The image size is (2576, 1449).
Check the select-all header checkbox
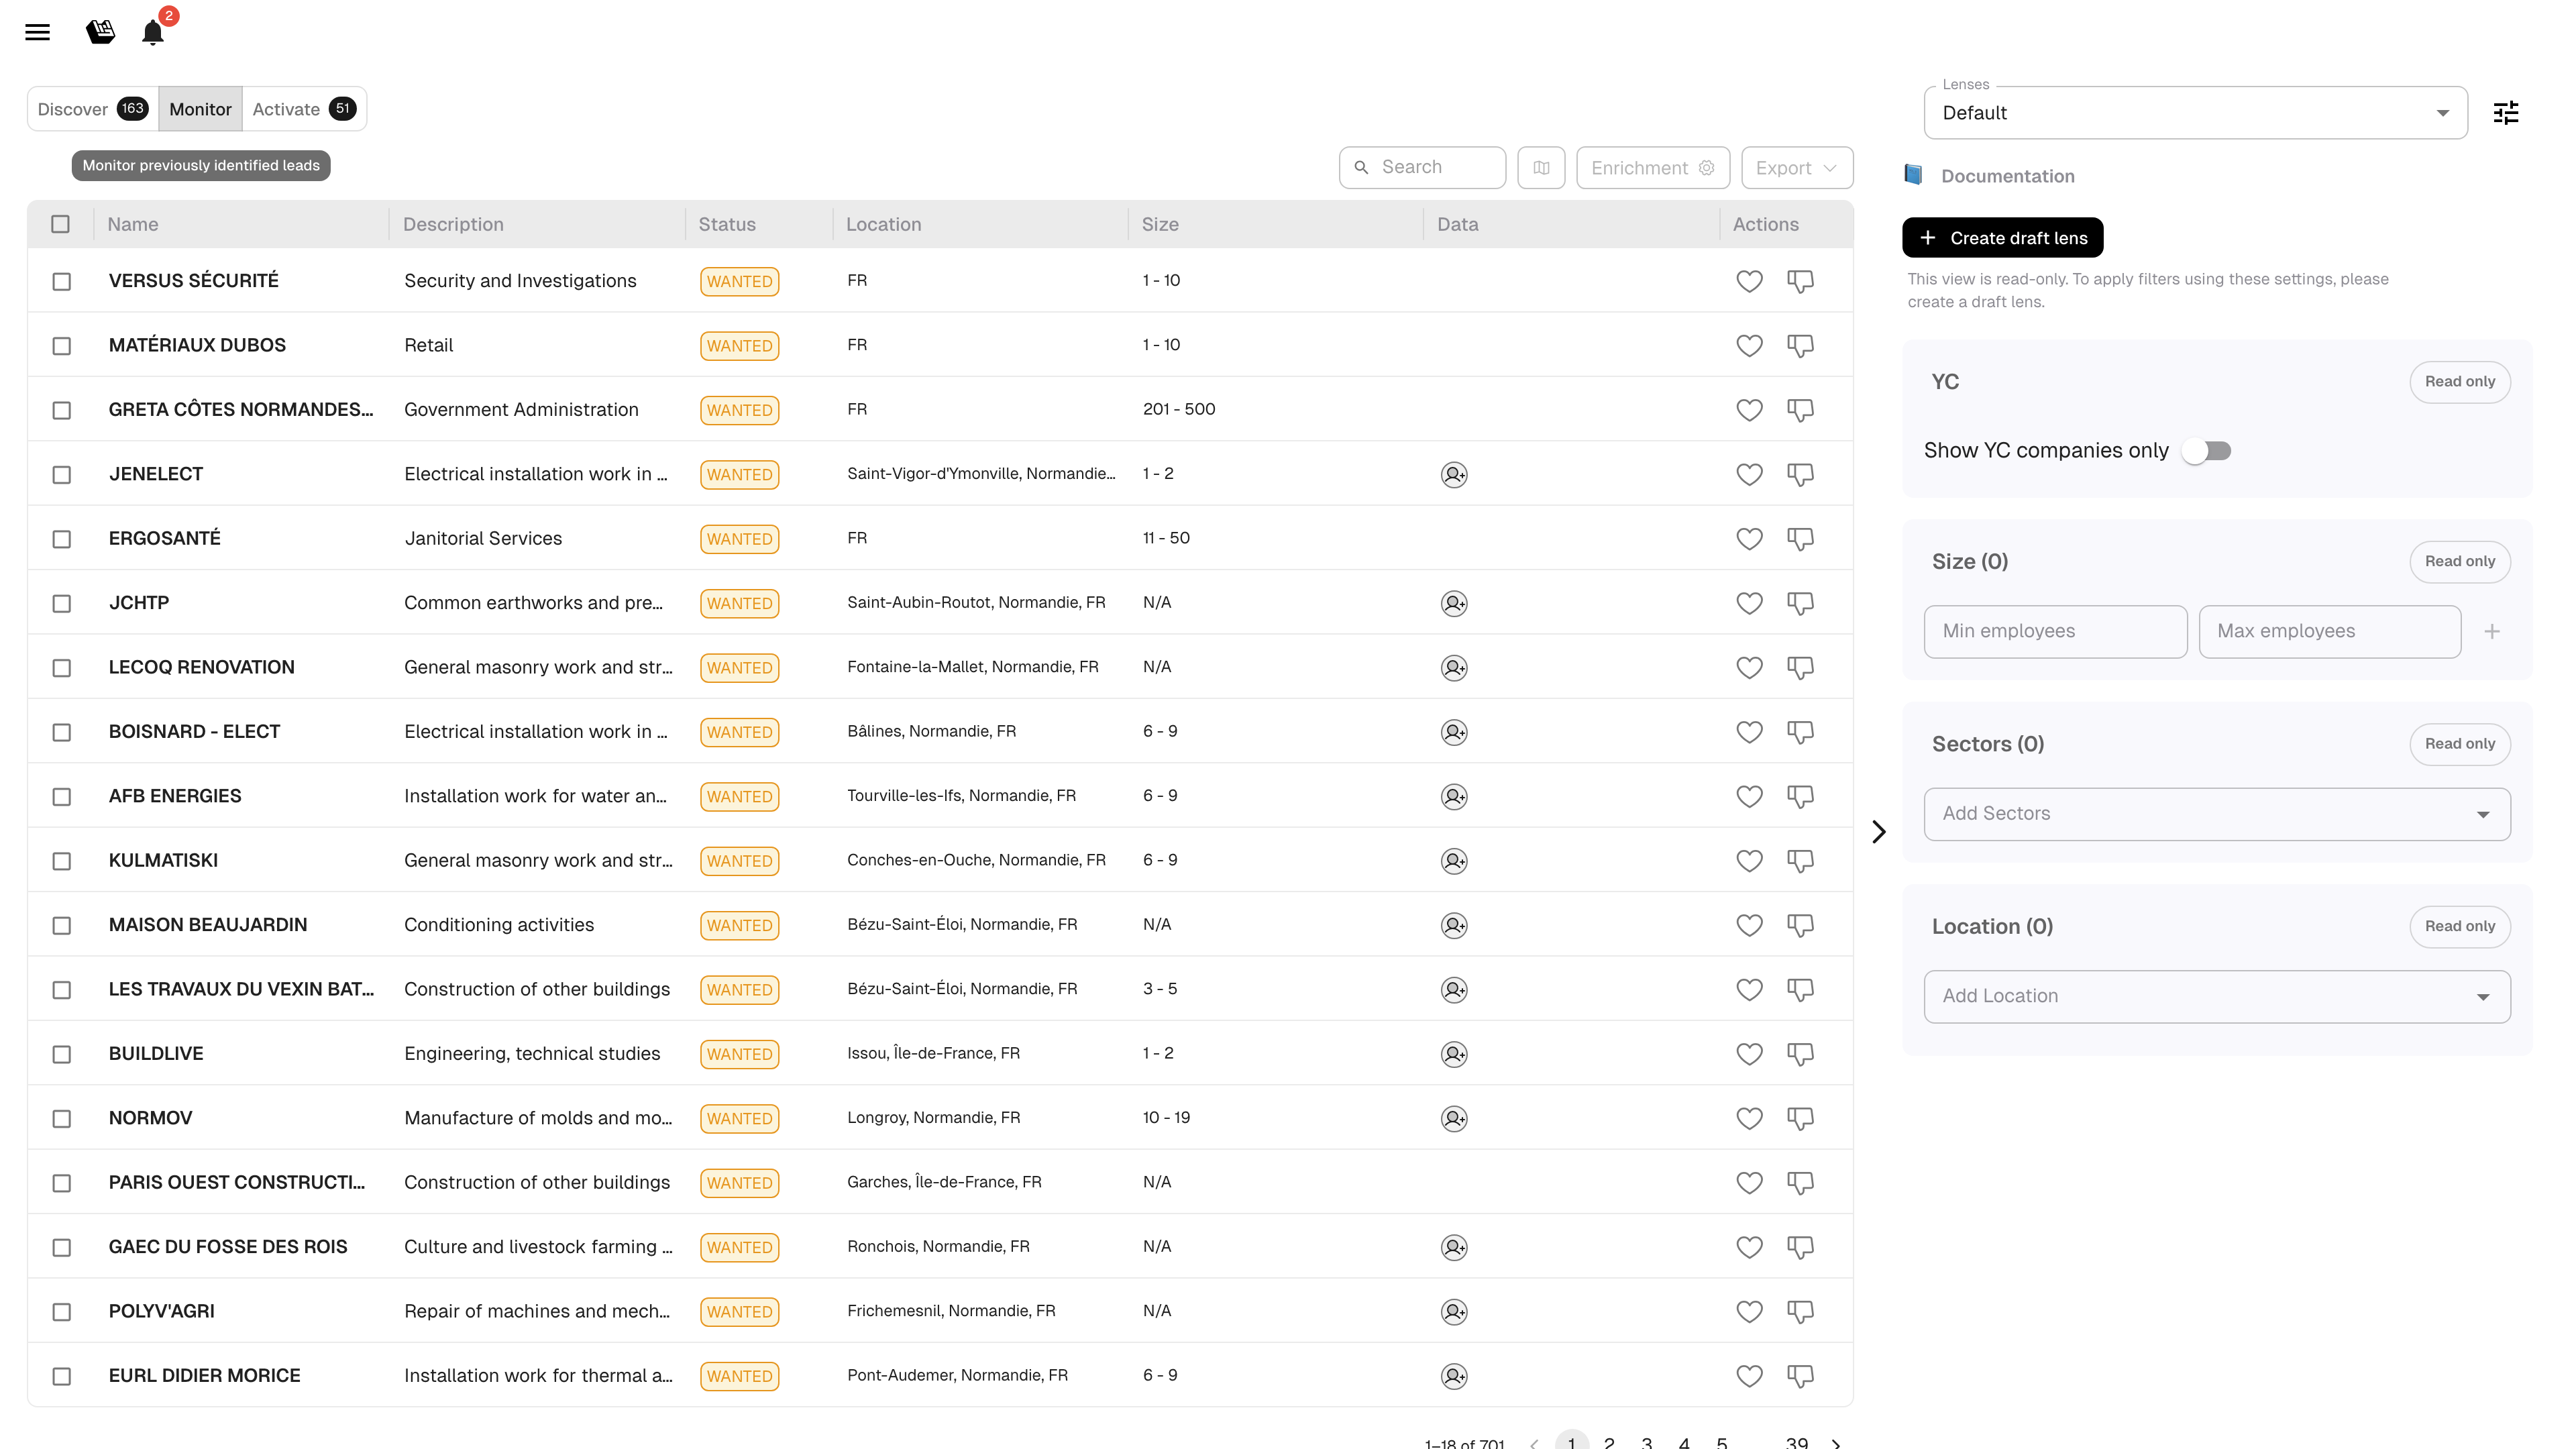pyautogui.click(x=61, y=224)
